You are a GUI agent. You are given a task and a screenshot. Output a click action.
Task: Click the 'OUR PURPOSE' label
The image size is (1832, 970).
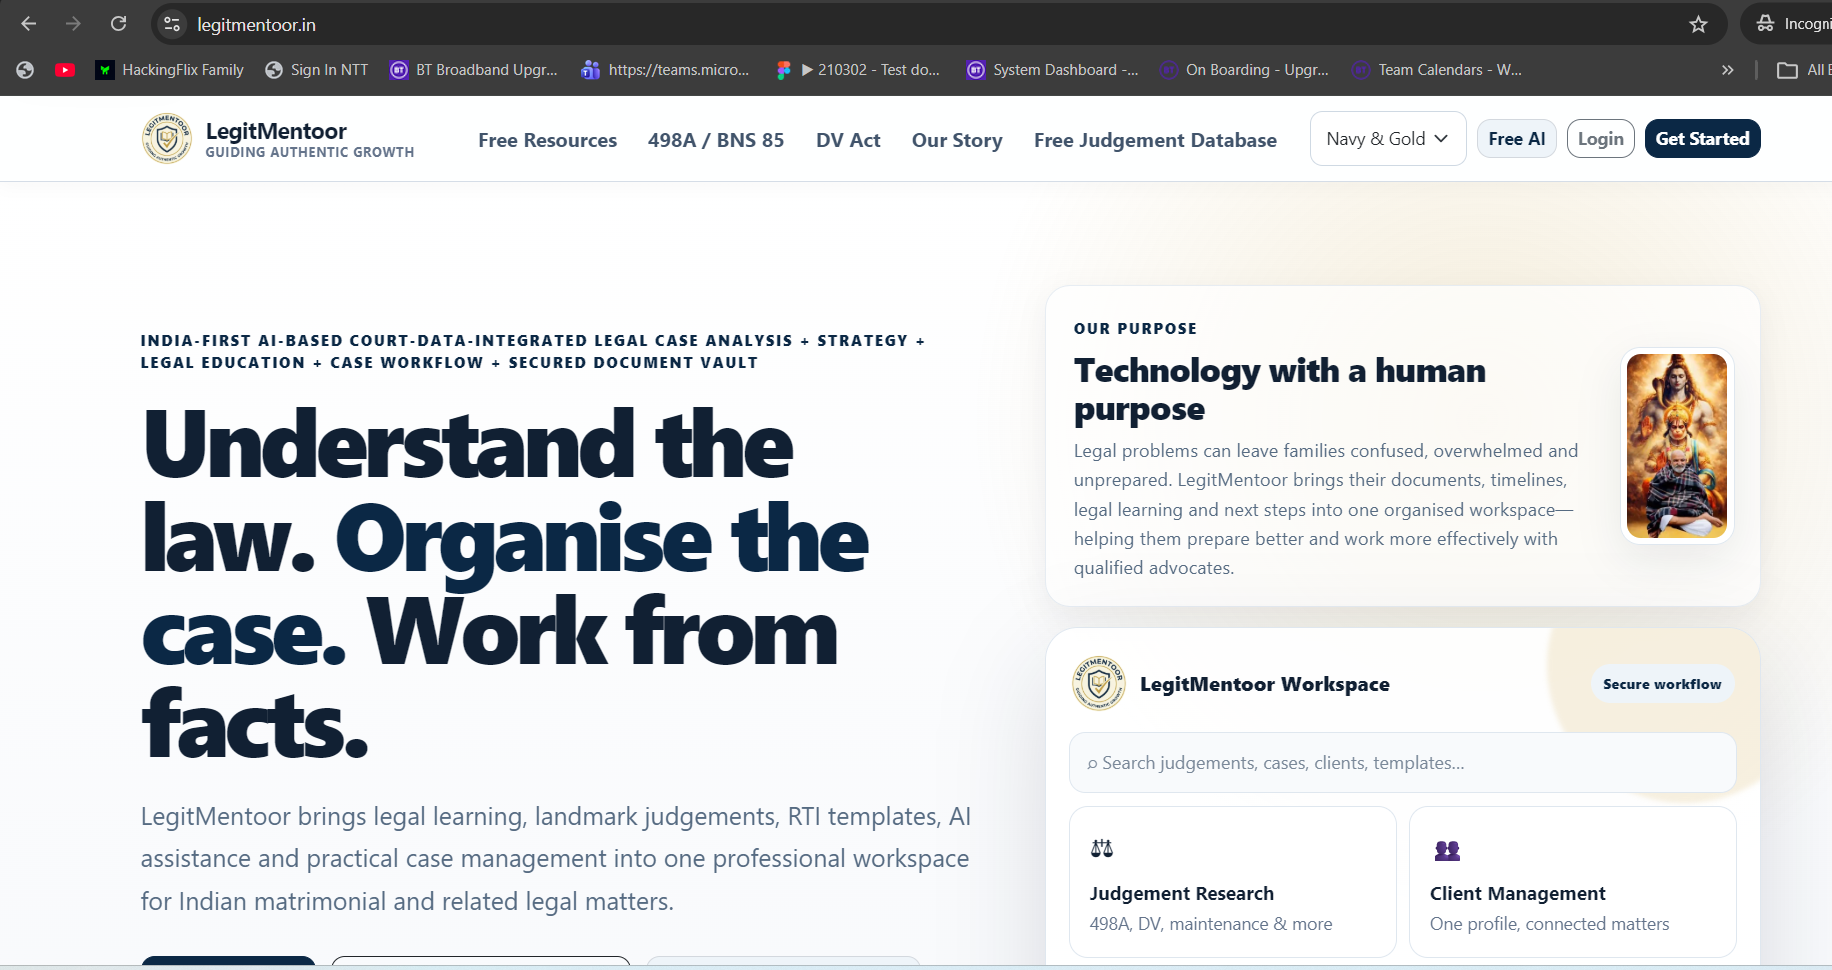tap(1135, 329)
